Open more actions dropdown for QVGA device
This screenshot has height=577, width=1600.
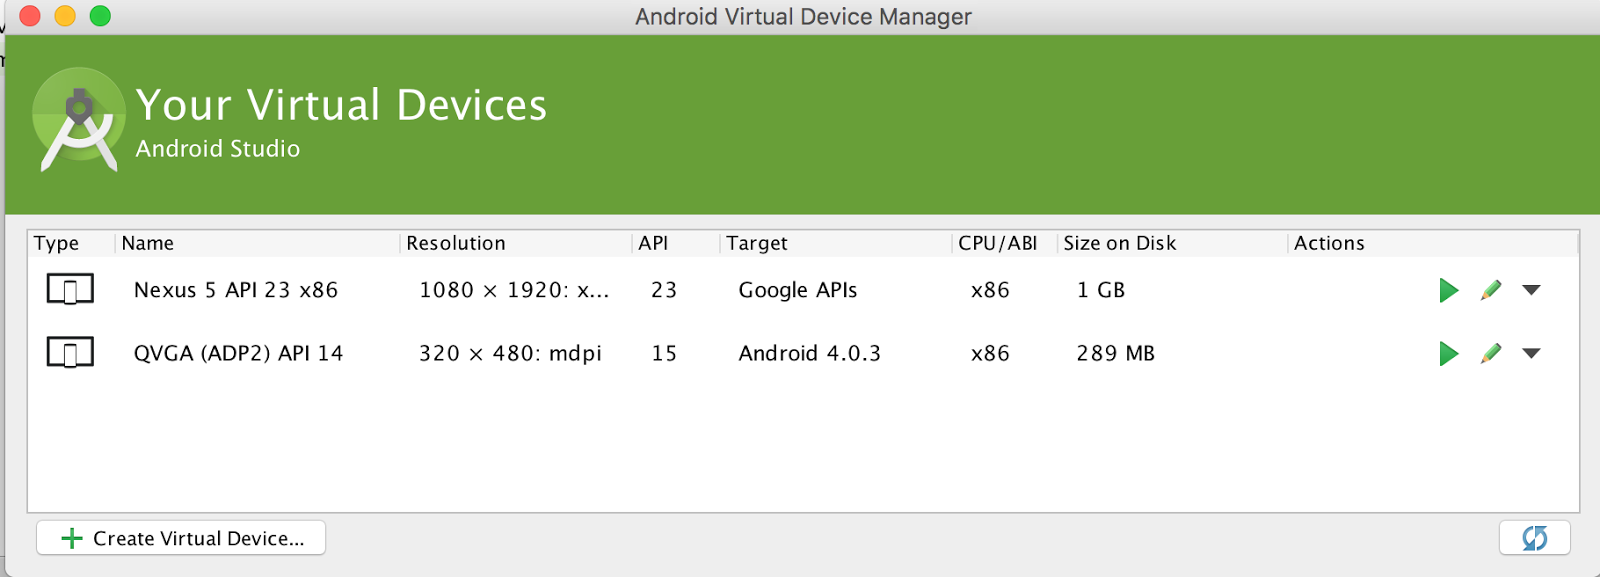point(1531,354)
